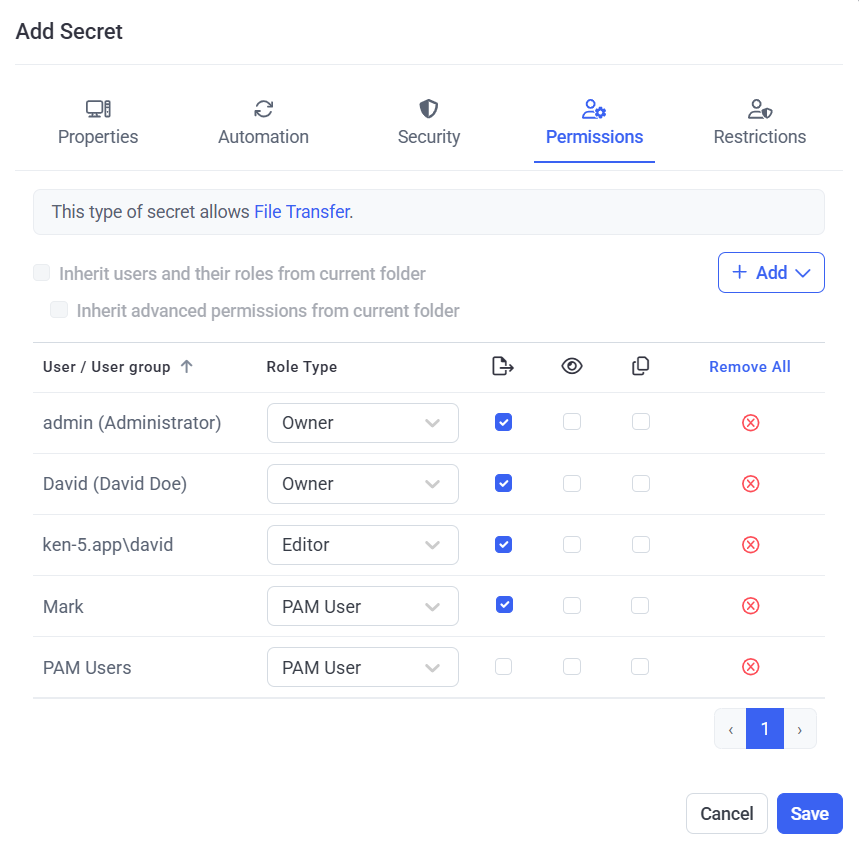Uncheck file transfer checkbox for Mark
This screenshot has width=859, height=847.
click(x=504, y=605)
